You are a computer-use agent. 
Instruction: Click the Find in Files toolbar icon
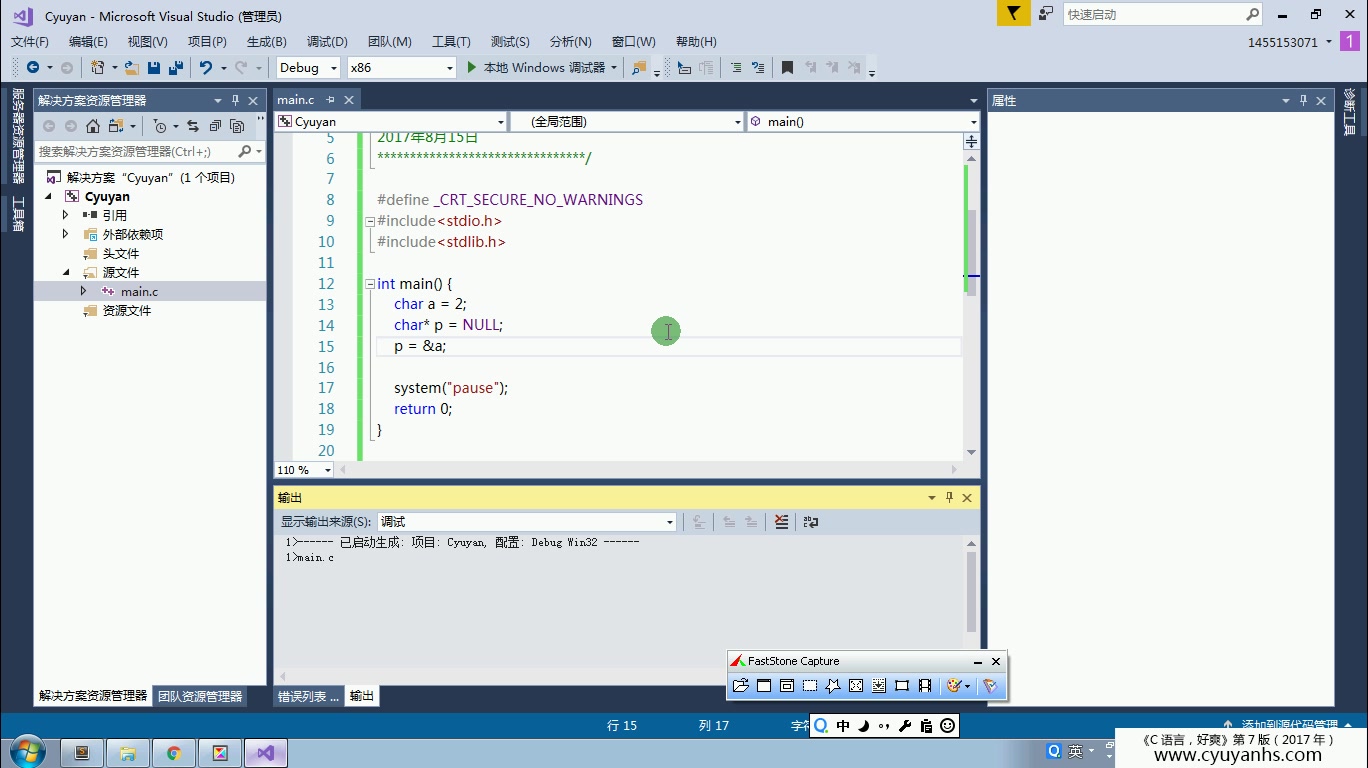pos(639,67)
